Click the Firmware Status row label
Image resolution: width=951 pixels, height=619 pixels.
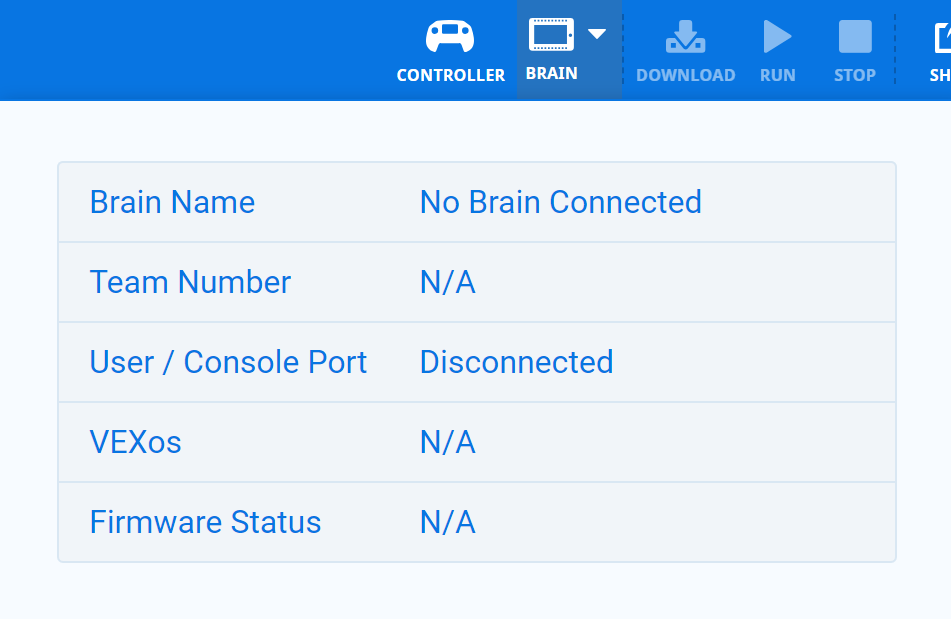pos(205,522)
